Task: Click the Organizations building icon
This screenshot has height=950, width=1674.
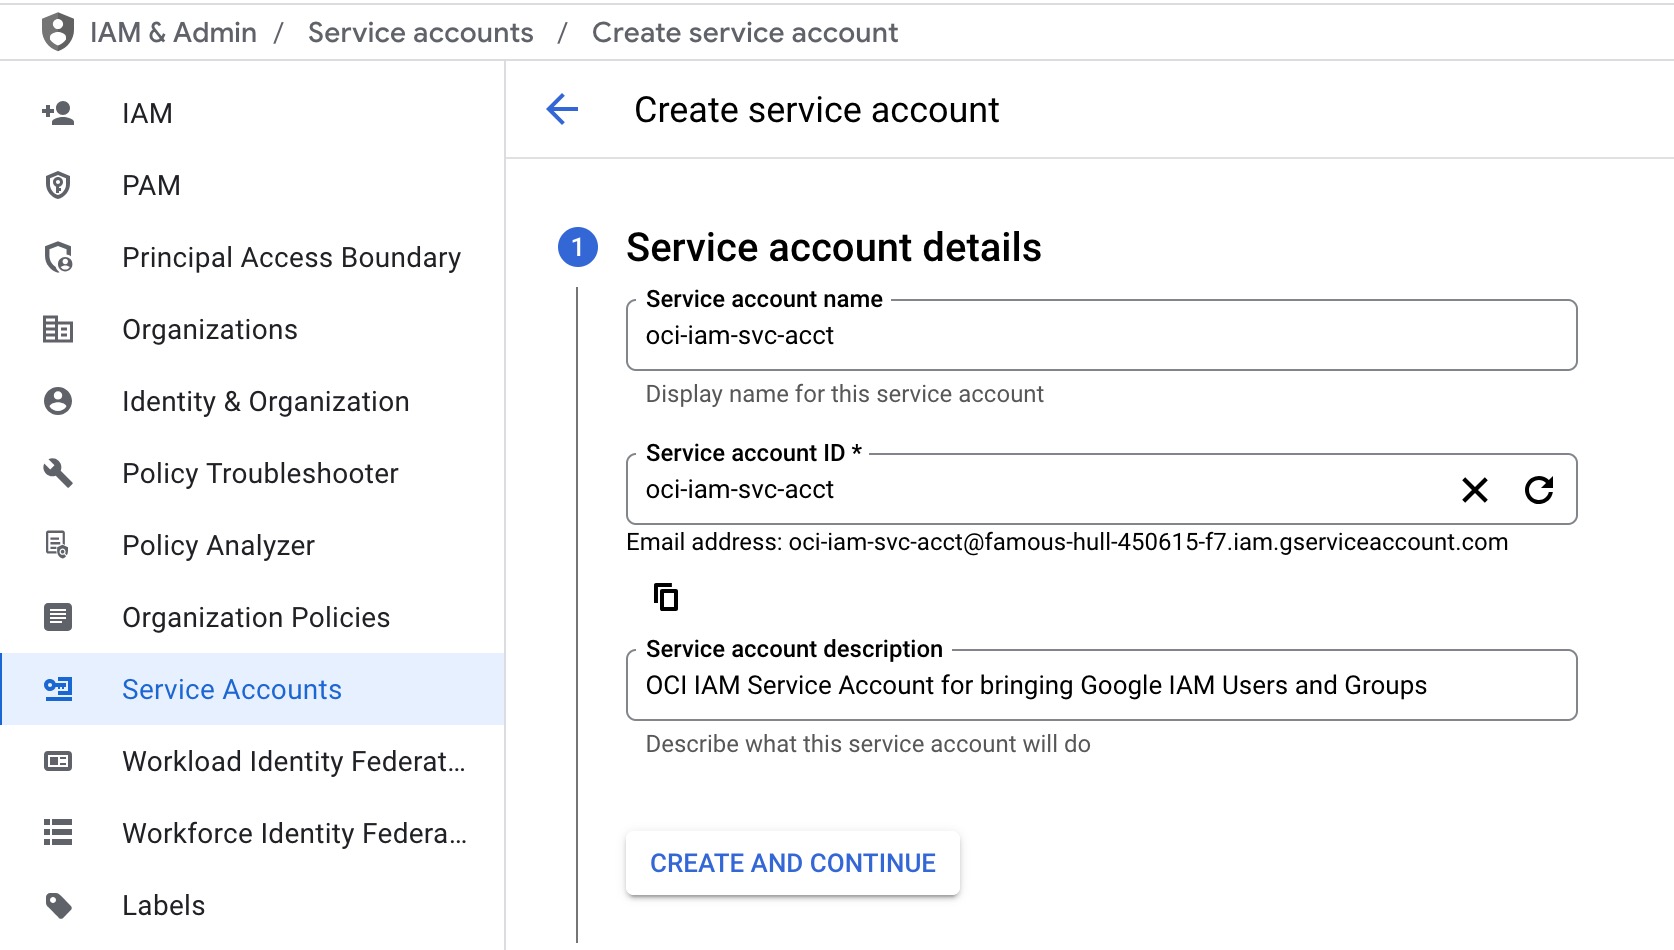Action: point(57,329)
